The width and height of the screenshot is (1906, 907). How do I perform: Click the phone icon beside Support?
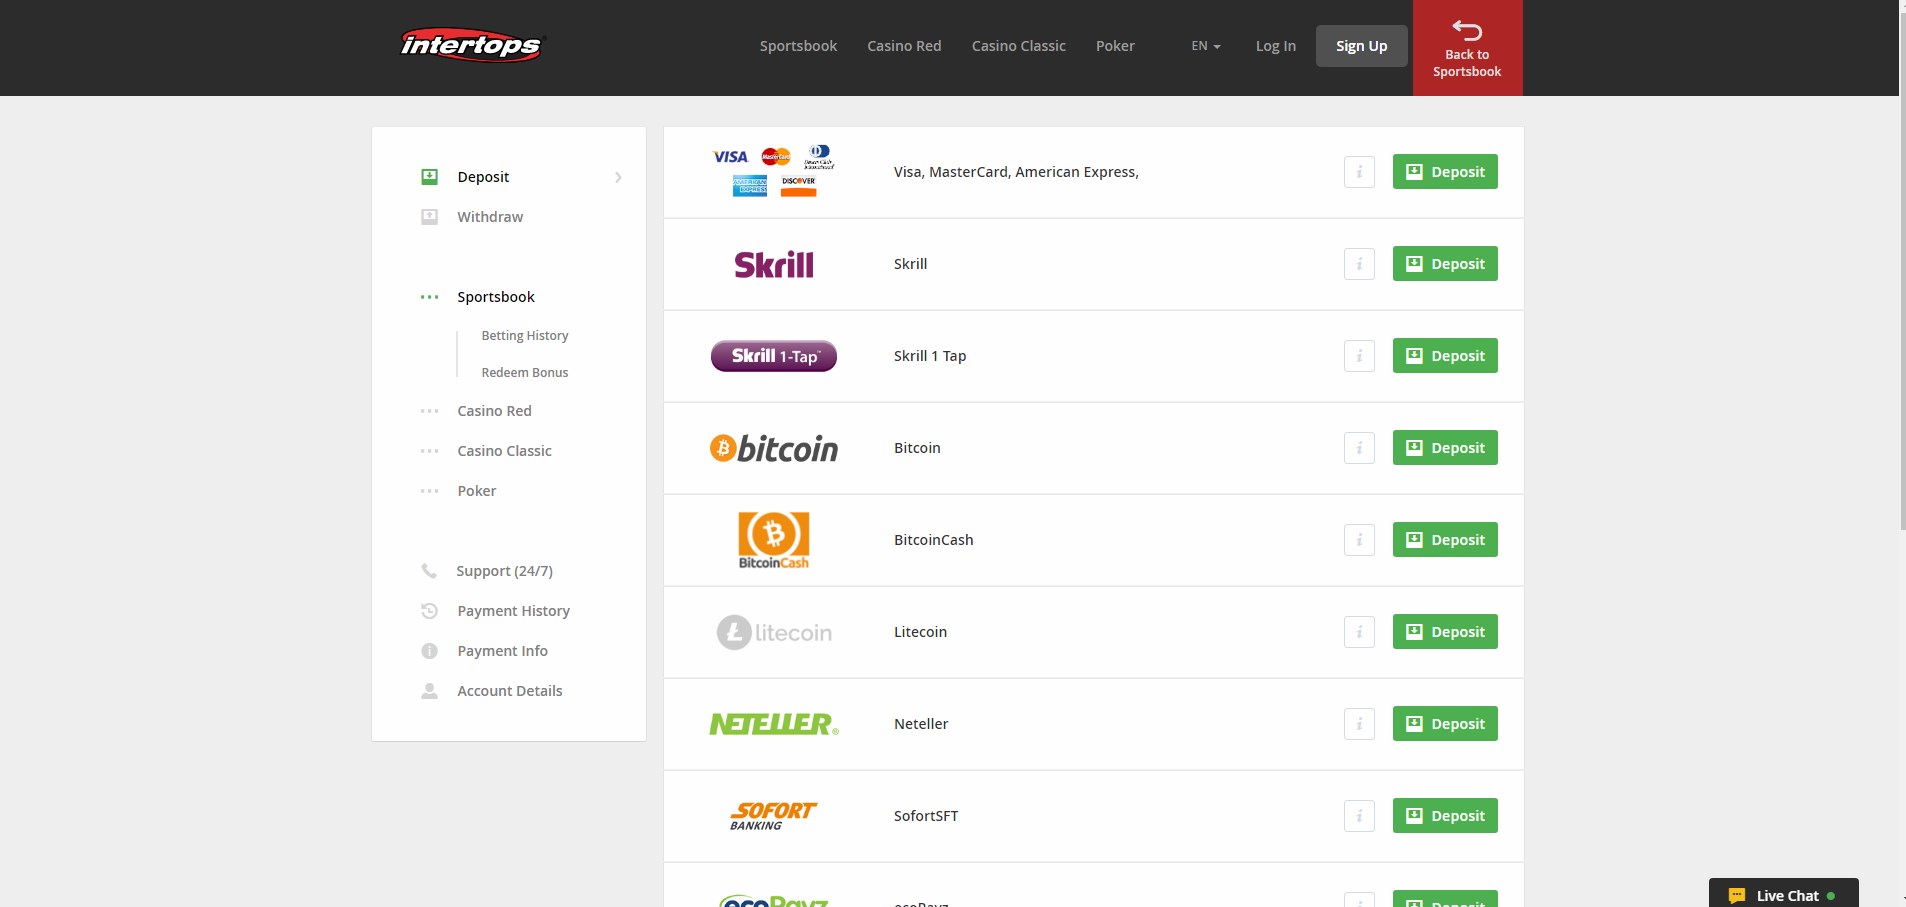[x=429, y=571]
